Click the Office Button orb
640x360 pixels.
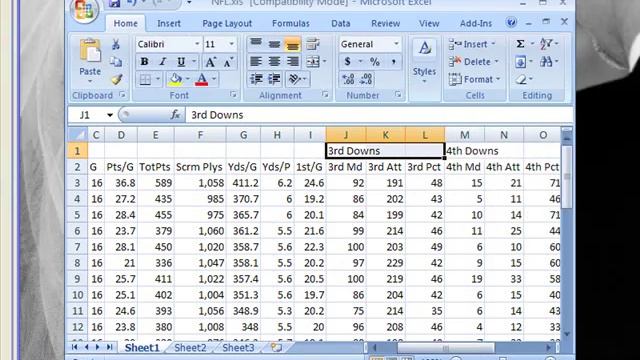coord(84,9)
